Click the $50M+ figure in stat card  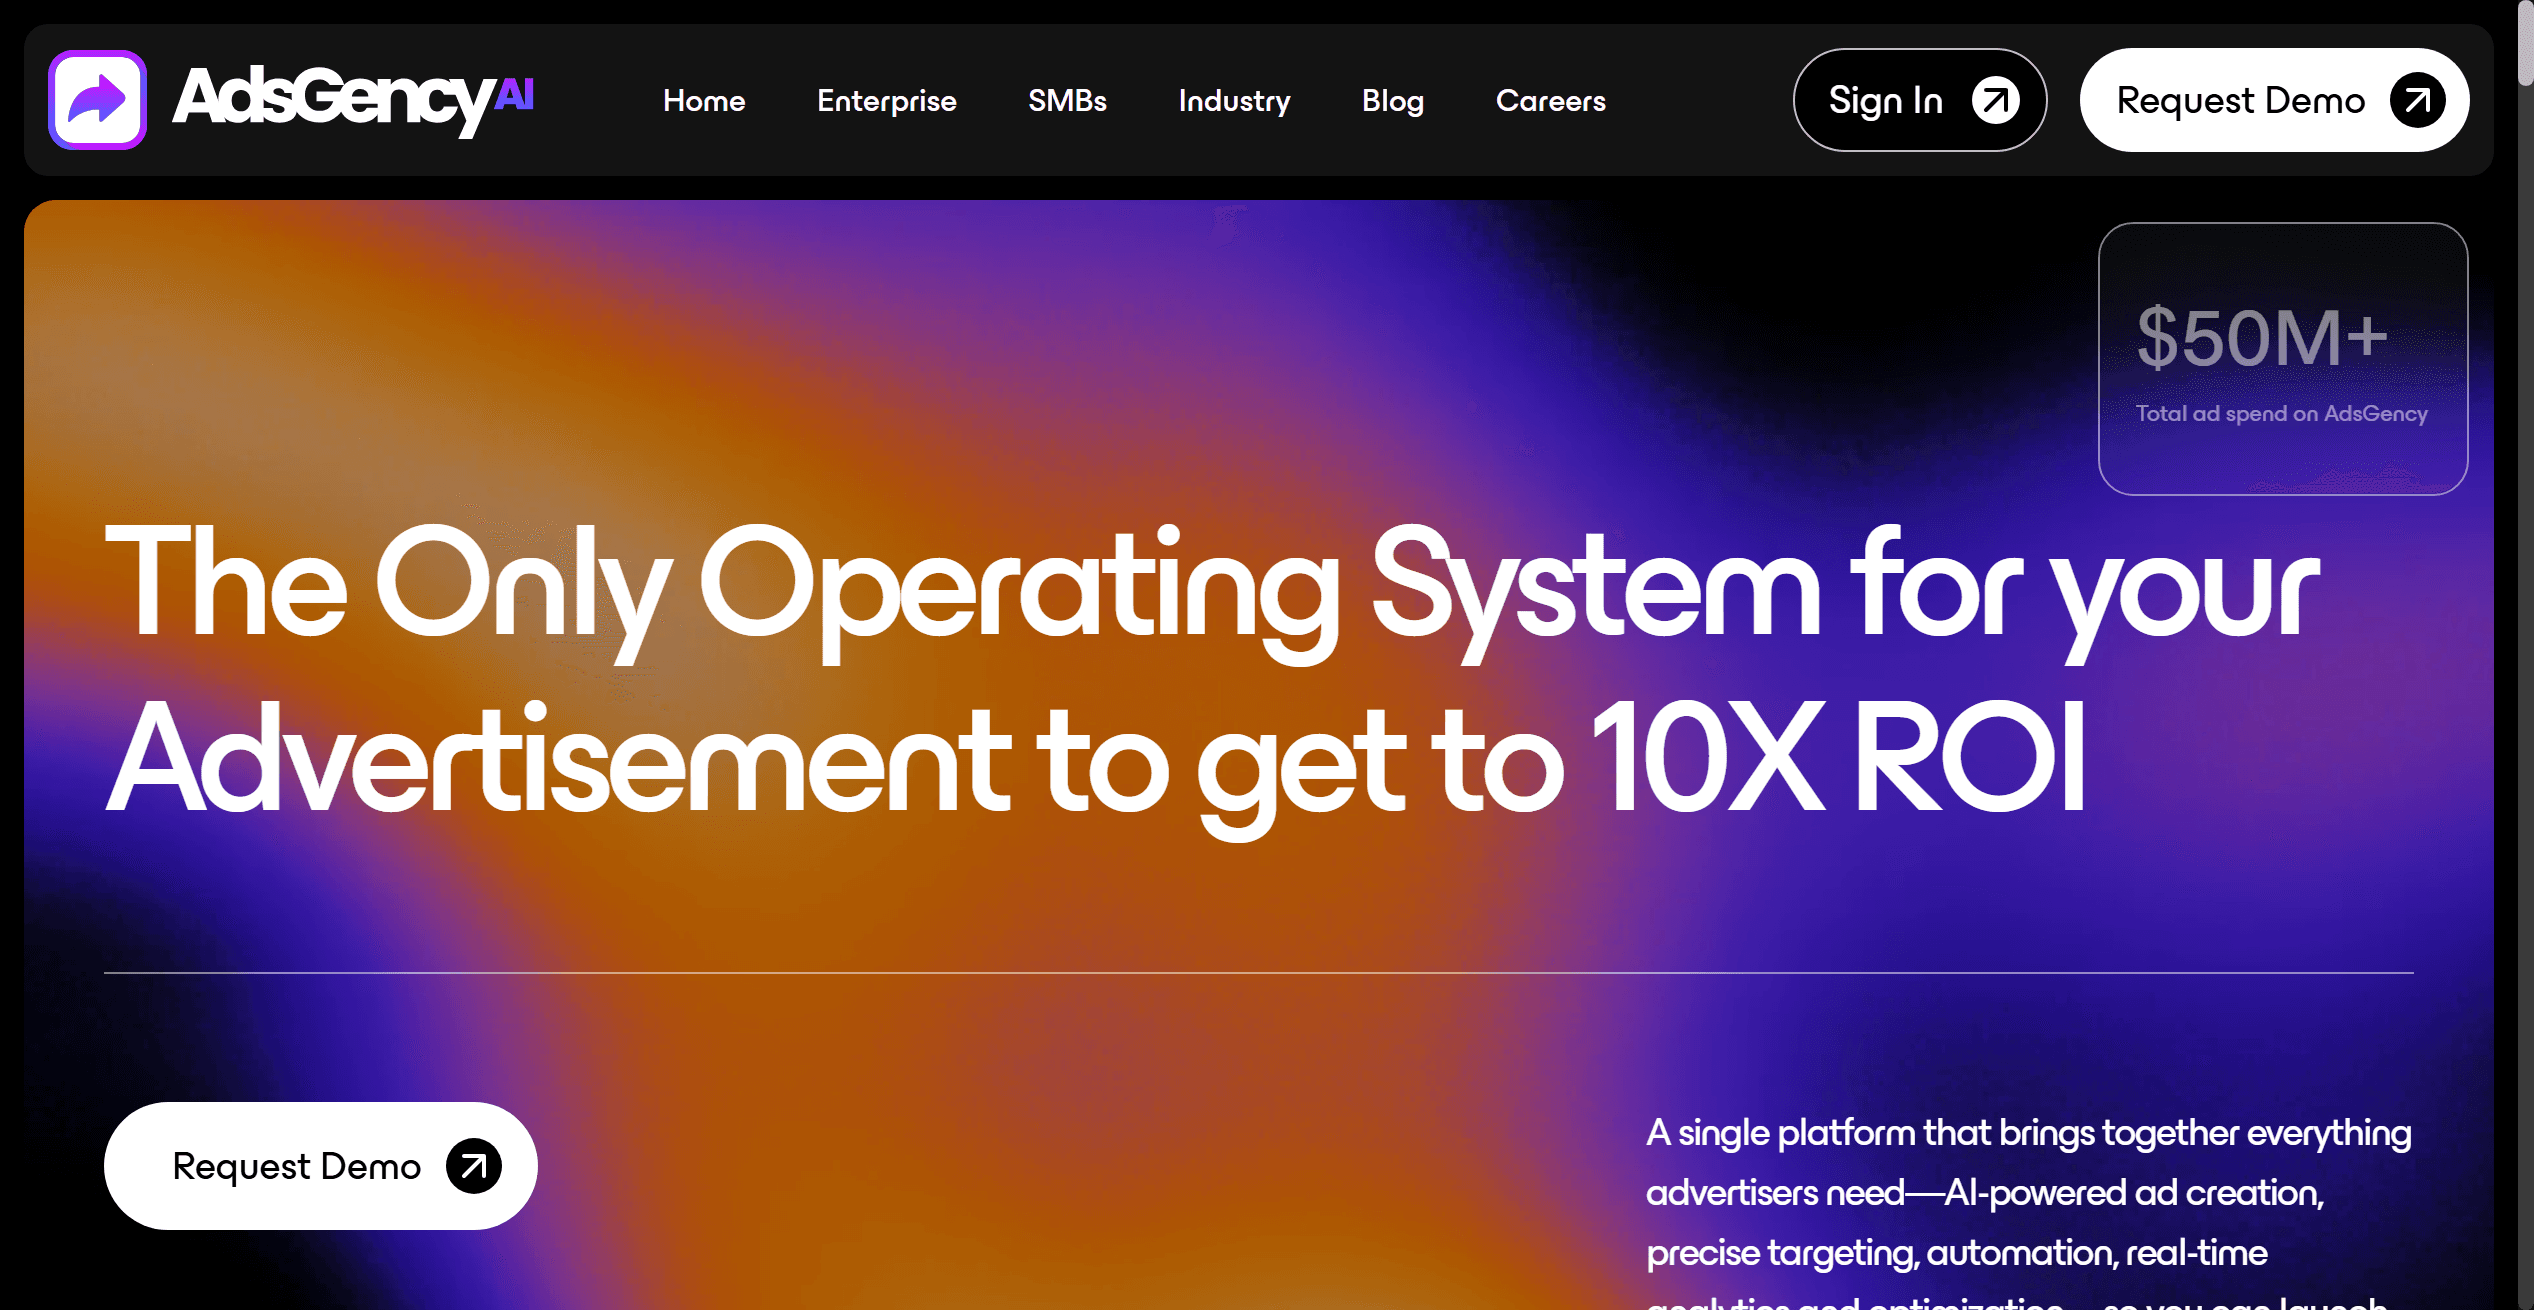[x=2262, y=338]
